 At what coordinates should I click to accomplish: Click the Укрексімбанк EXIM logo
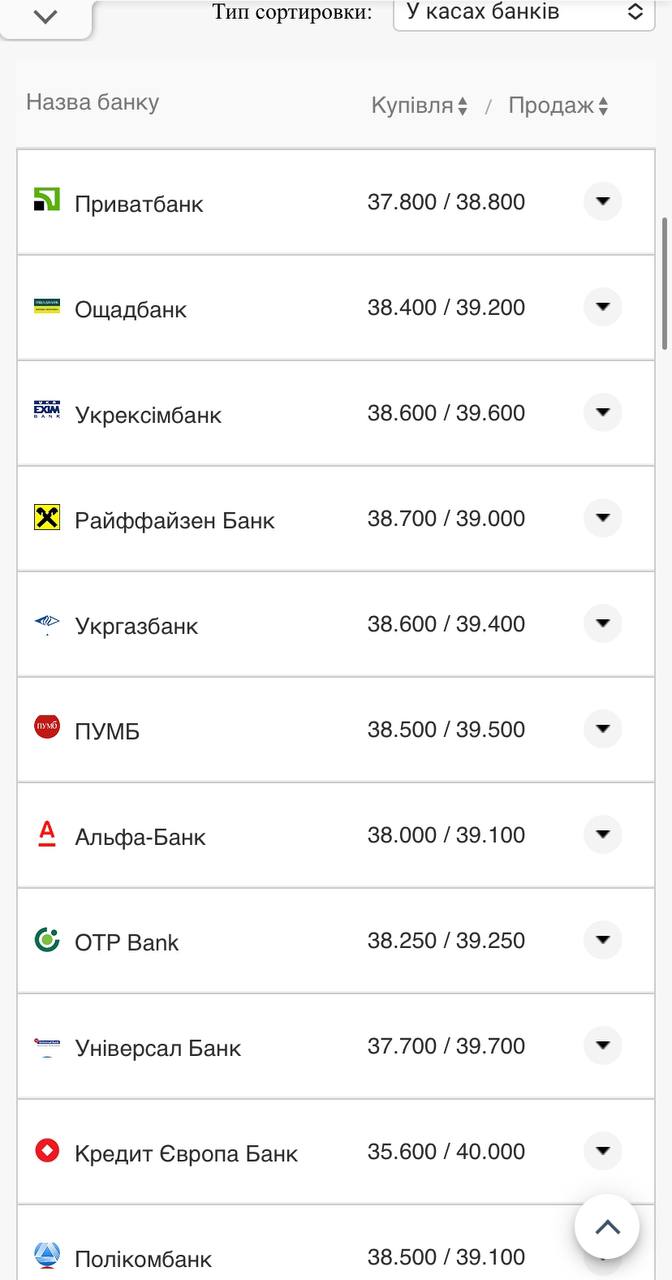point(47,410)
